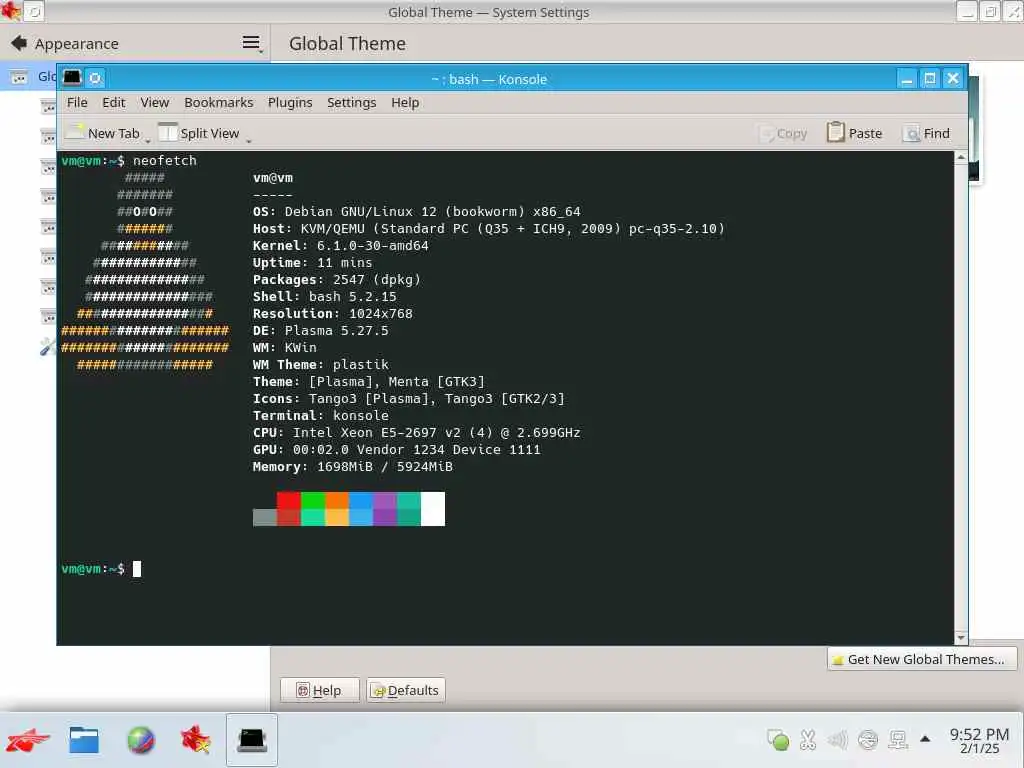The image size is (1024, 768).
Task: Open the Konsole window menu terminal icon
Action: pyautogui.click(x=72, y=78)
